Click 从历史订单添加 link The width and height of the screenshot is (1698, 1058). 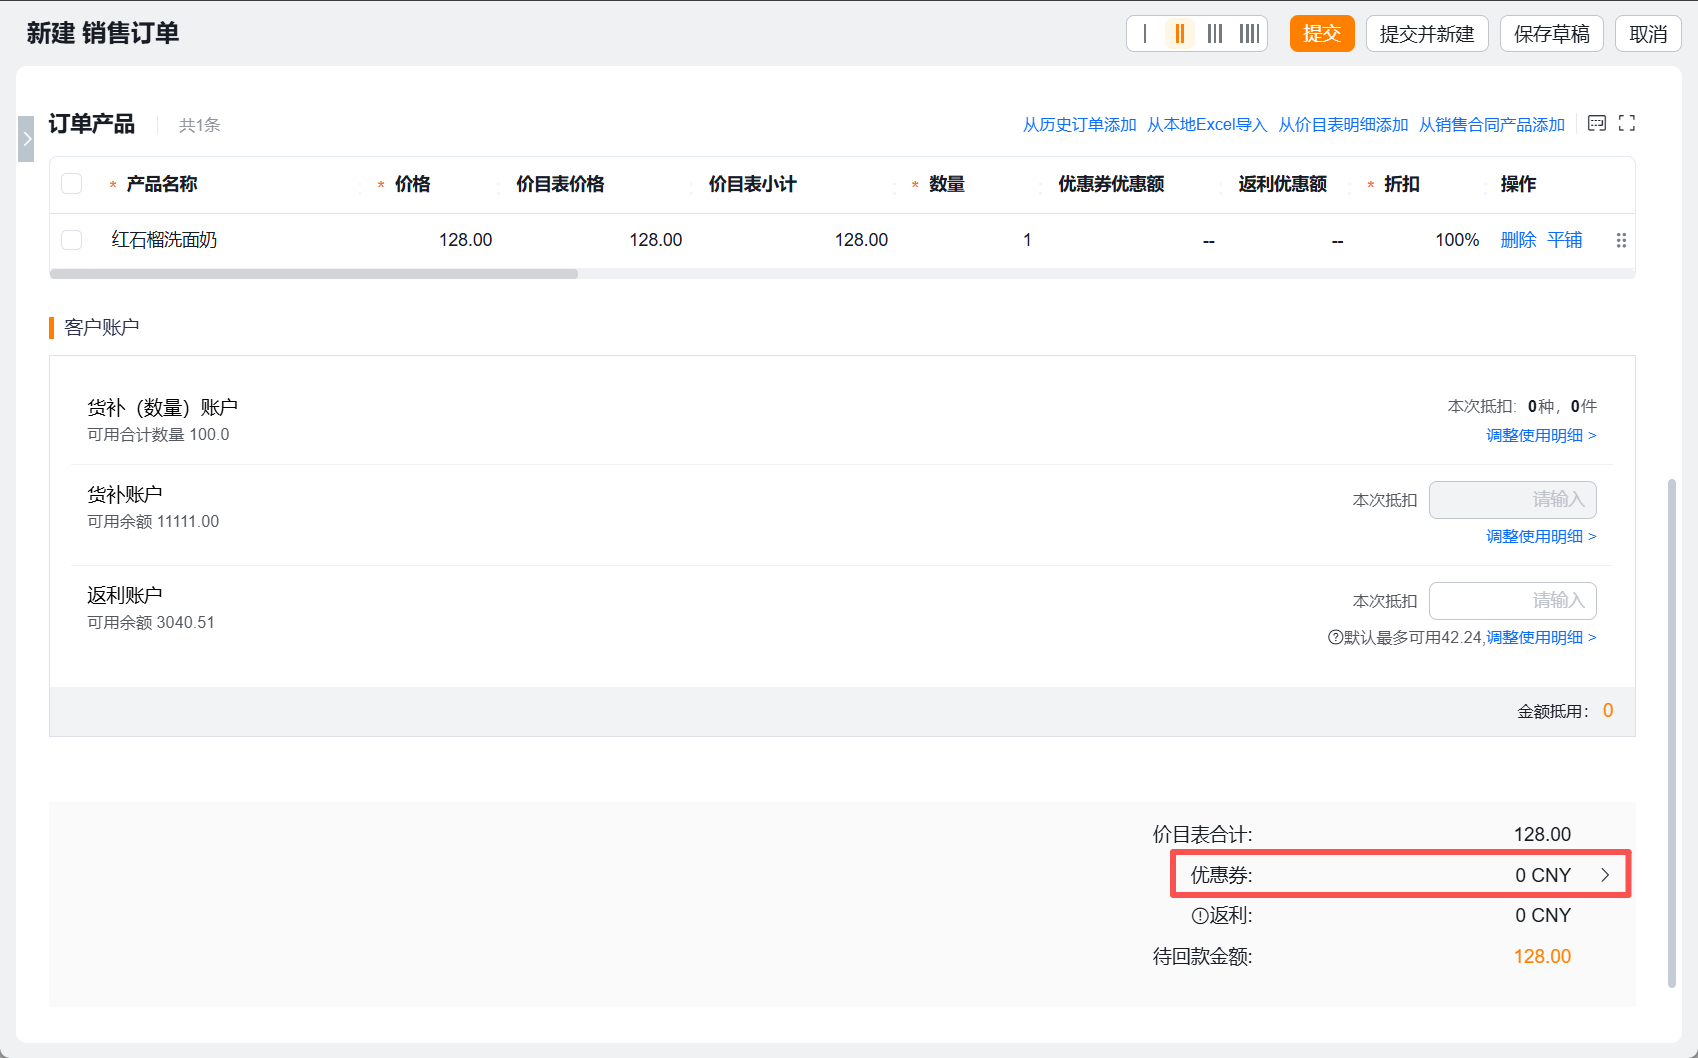click(x=1079, y=125)
